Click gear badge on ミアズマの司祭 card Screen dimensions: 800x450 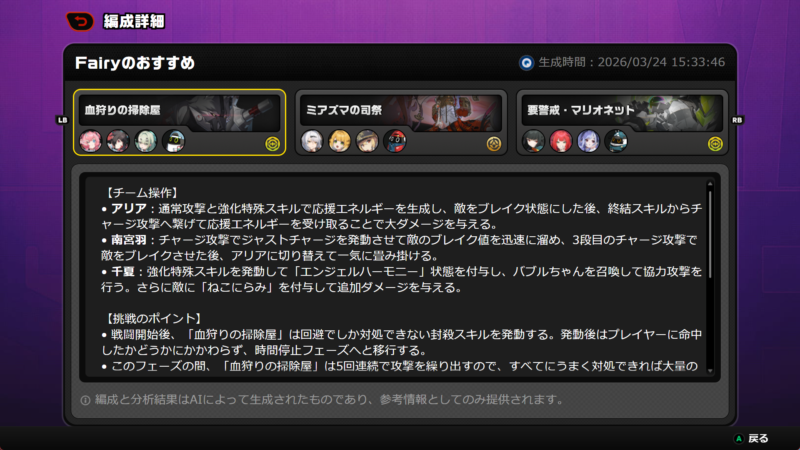(493, 144)
